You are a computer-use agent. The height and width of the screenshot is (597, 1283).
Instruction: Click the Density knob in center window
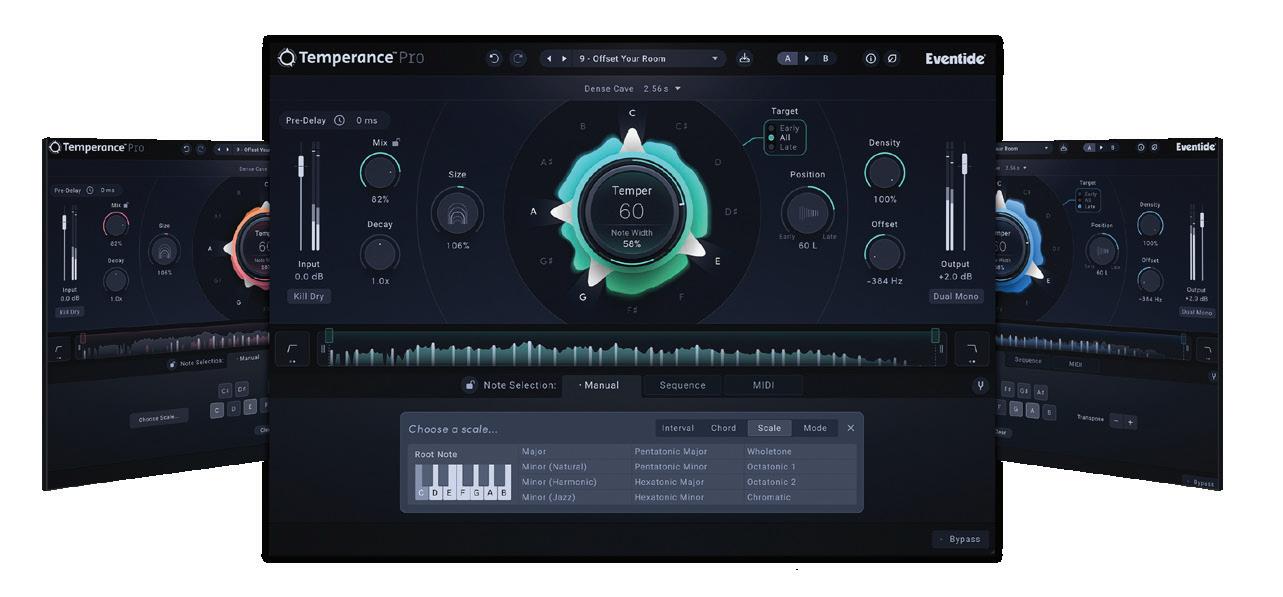coord(884,172)
